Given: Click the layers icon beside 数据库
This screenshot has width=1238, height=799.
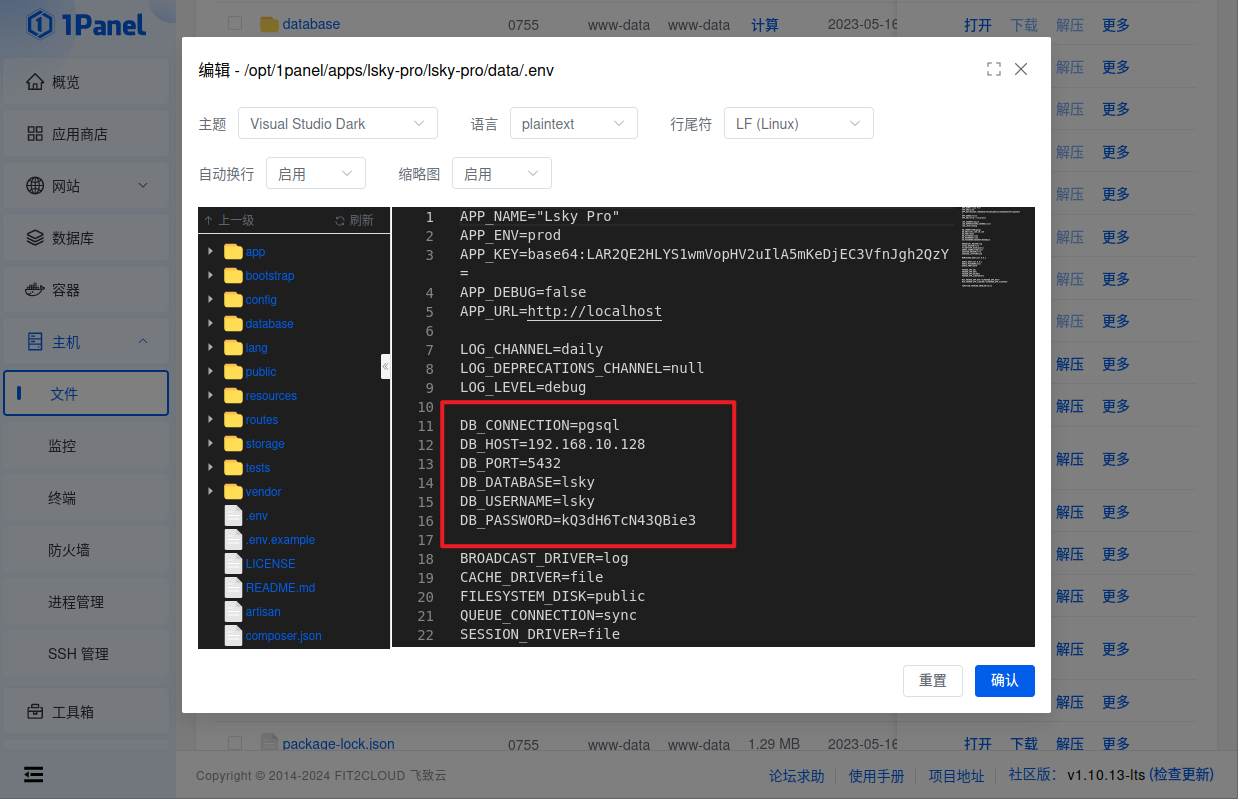Looking at the screenshot, I should pos(35,238).
